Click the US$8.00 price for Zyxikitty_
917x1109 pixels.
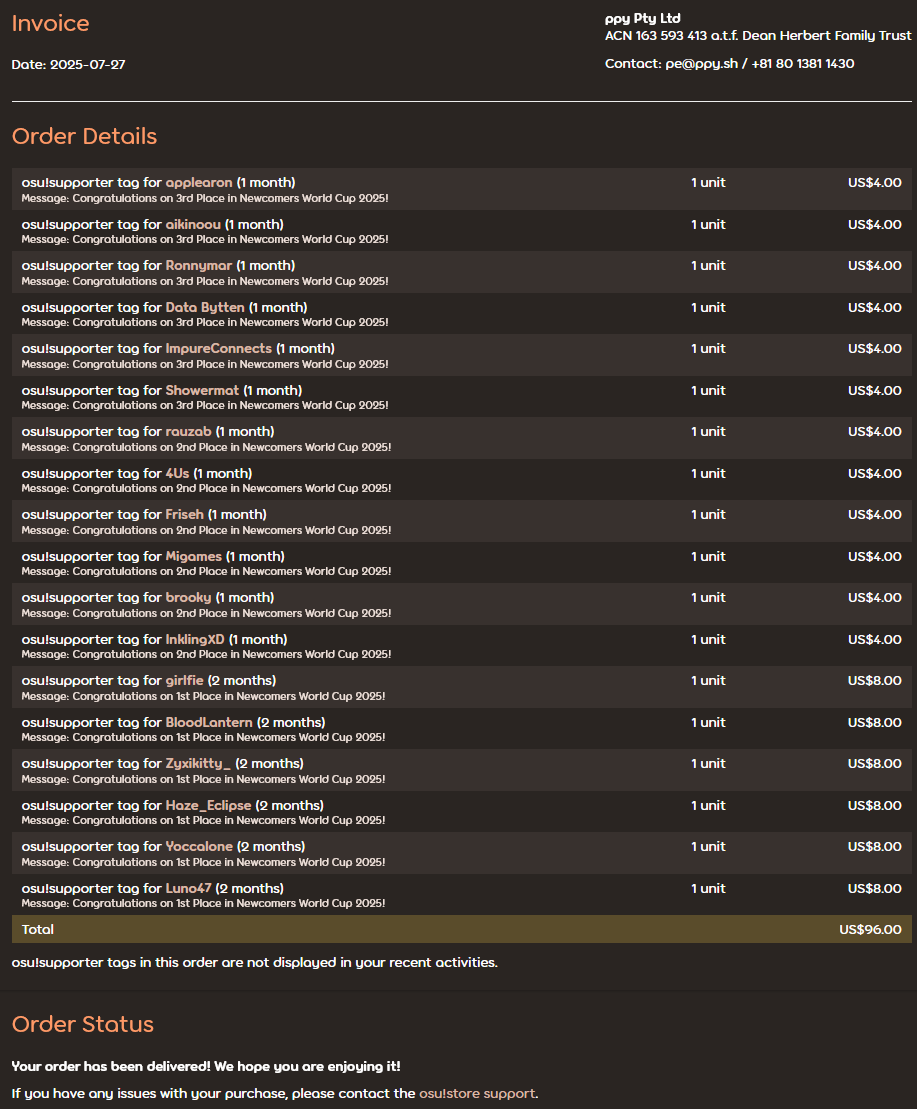(875, 763)
